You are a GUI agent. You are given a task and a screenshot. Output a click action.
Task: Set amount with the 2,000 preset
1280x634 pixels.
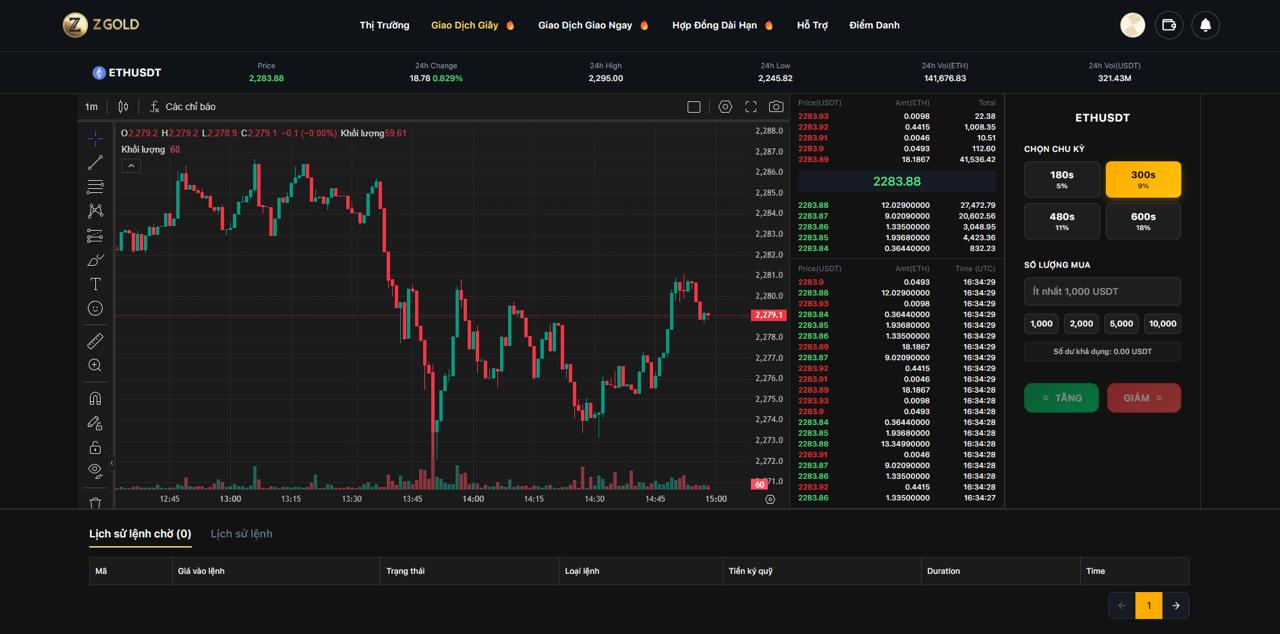[1082, 323]
